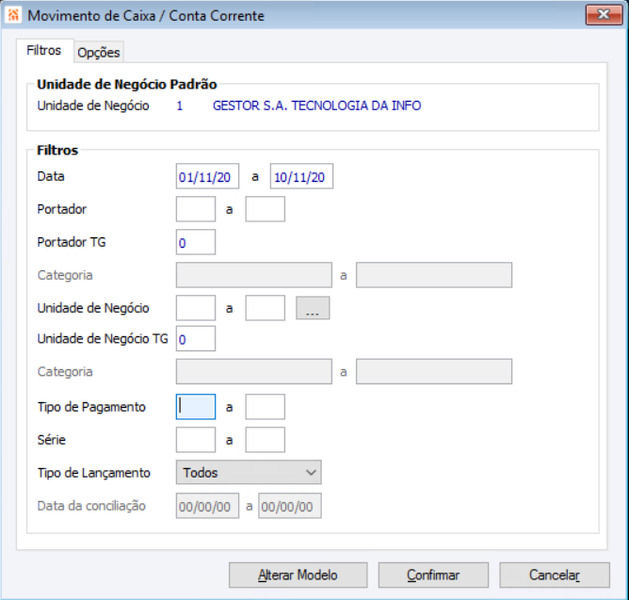The width and height of the screenshot is (629, 600).
Task: Click second Unidade de Negócio filter field
Action: 265,308
